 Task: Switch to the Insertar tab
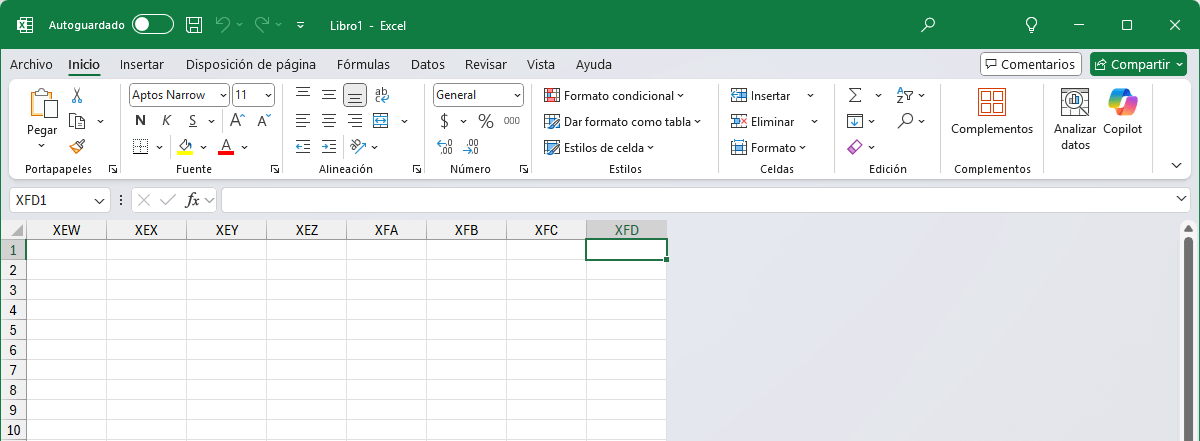pos(142,64)
